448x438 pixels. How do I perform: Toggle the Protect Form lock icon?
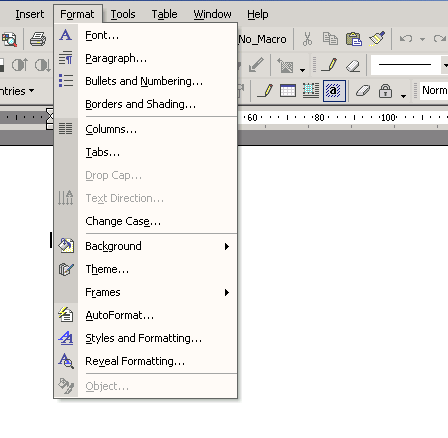(385, 91)
